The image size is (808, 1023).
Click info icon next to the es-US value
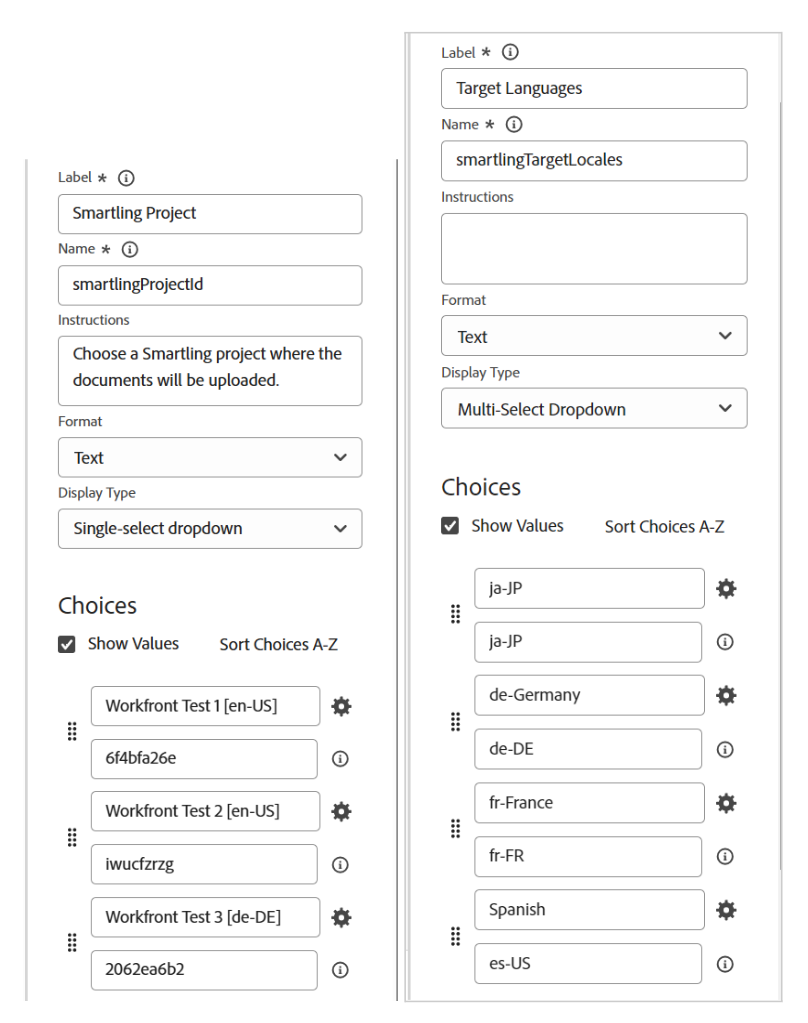726,964
